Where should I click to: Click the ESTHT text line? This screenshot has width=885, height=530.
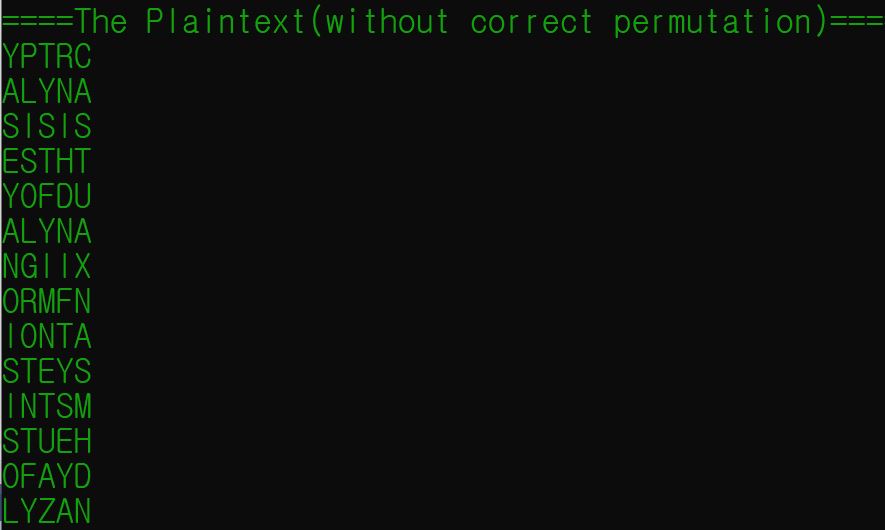47,161
